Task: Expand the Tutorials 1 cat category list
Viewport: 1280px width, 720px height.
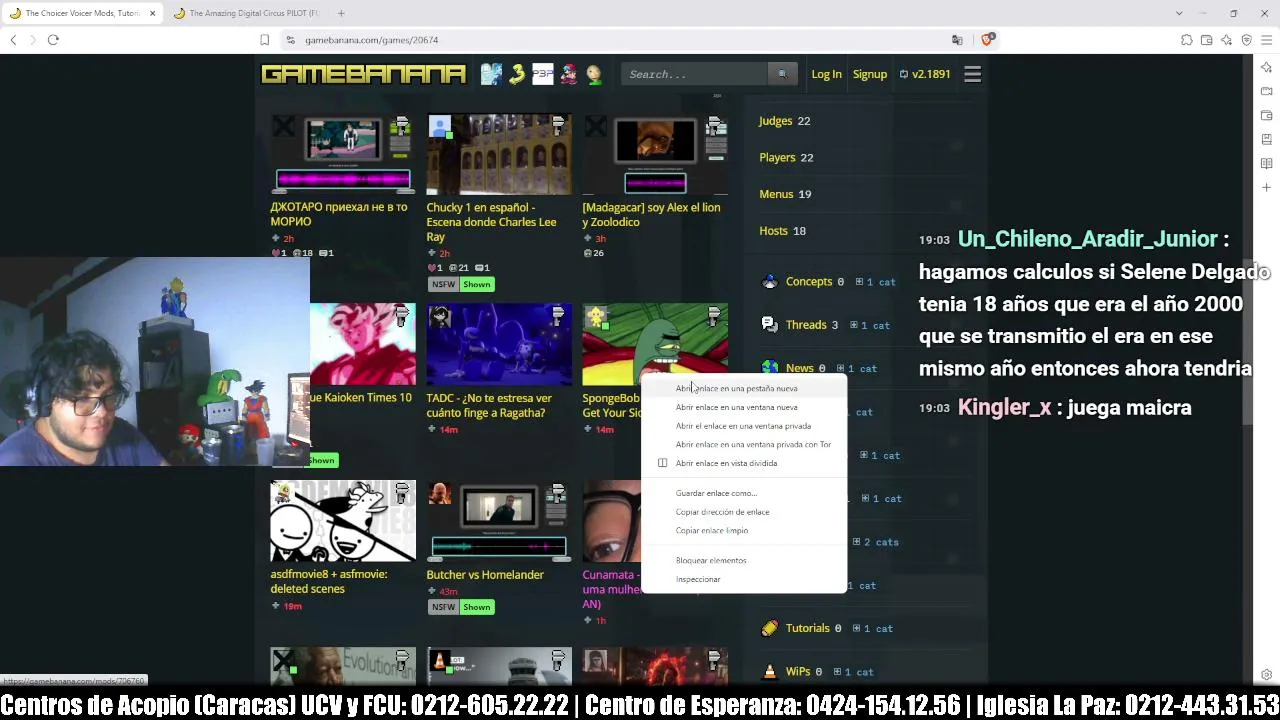Action: tap(871, 629)
